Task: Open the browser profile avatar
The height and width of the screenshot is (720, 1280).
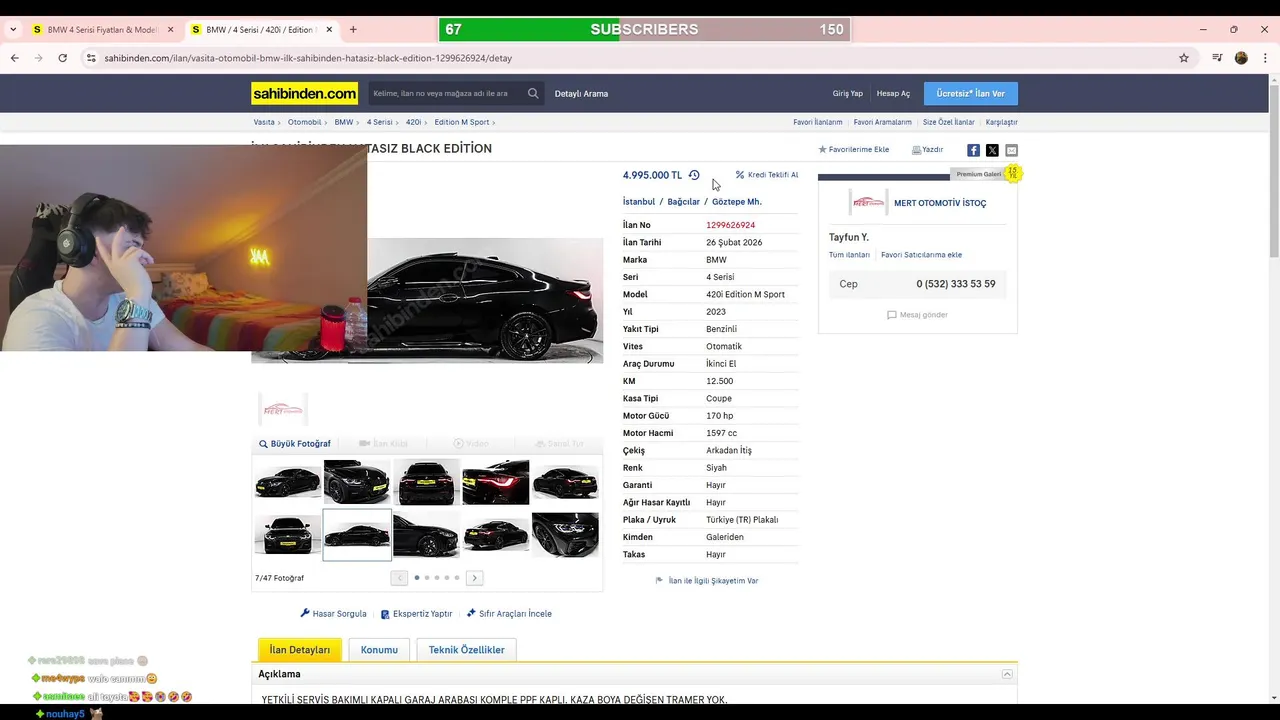Action: click(x=1241, y=58)
